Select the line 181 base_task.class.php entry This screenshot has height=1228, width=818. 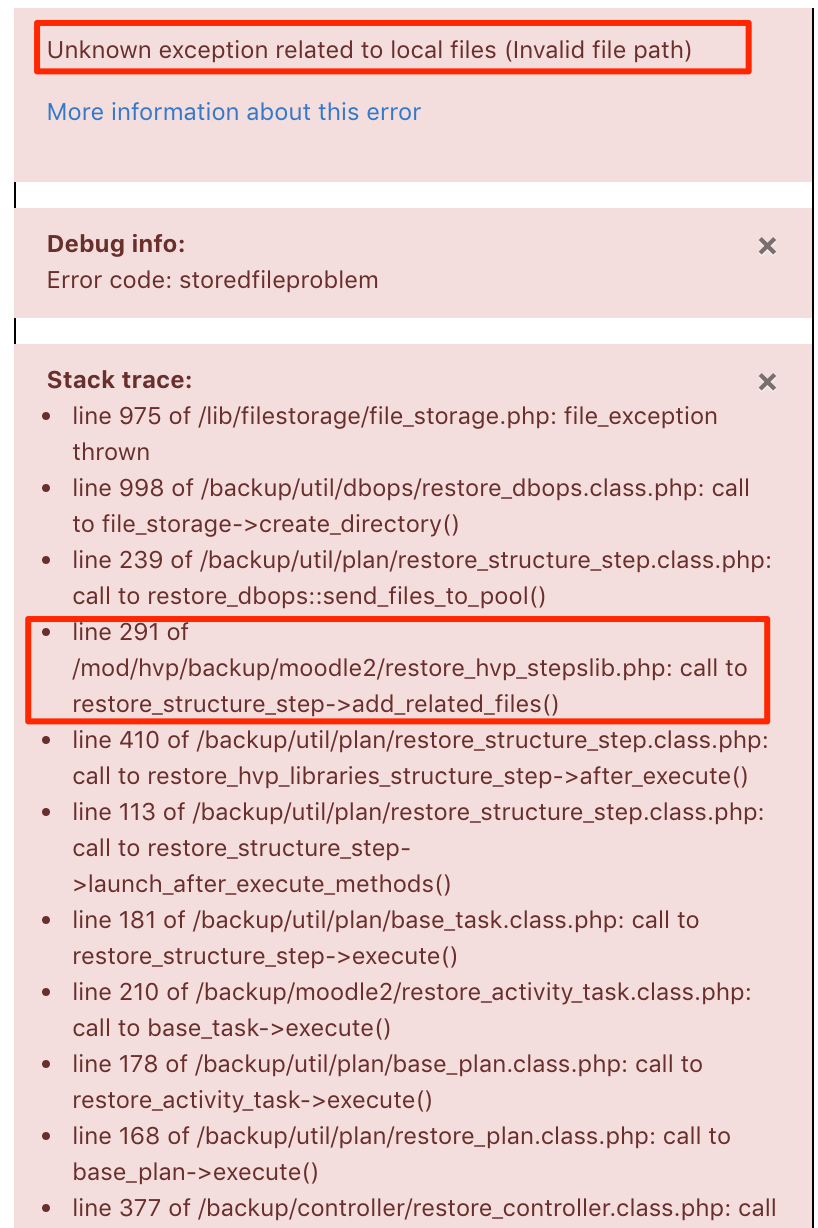point(386,938)
